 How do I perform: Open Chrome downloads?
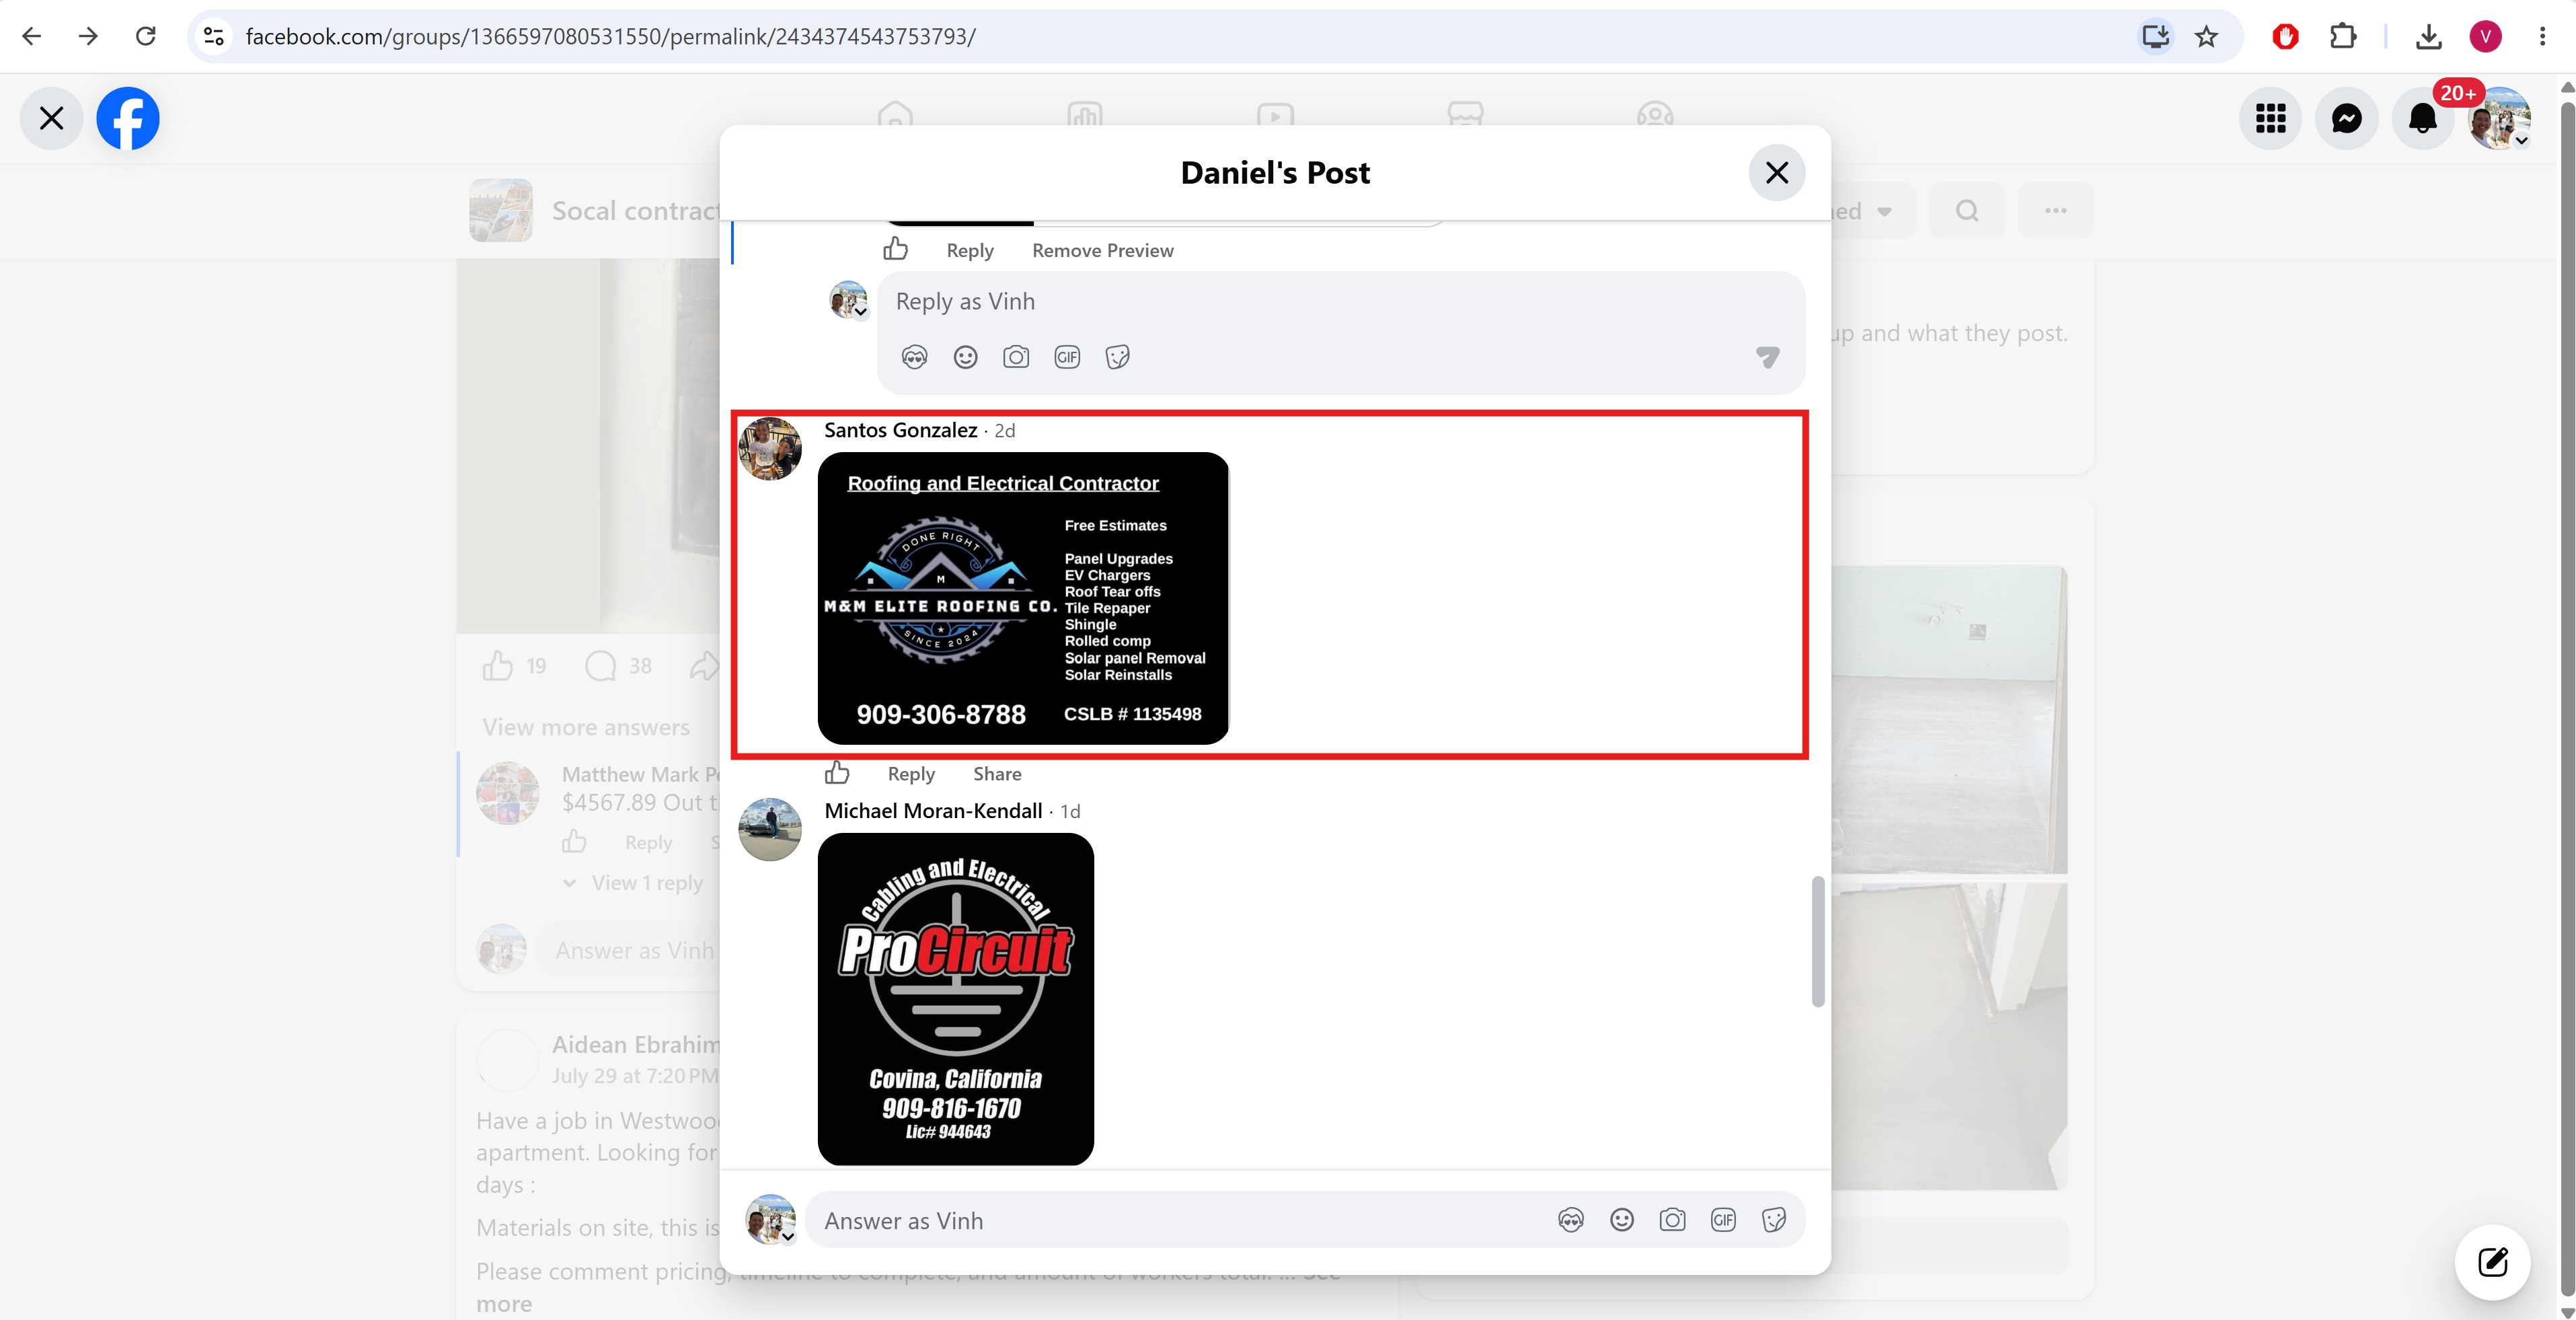2428,36
